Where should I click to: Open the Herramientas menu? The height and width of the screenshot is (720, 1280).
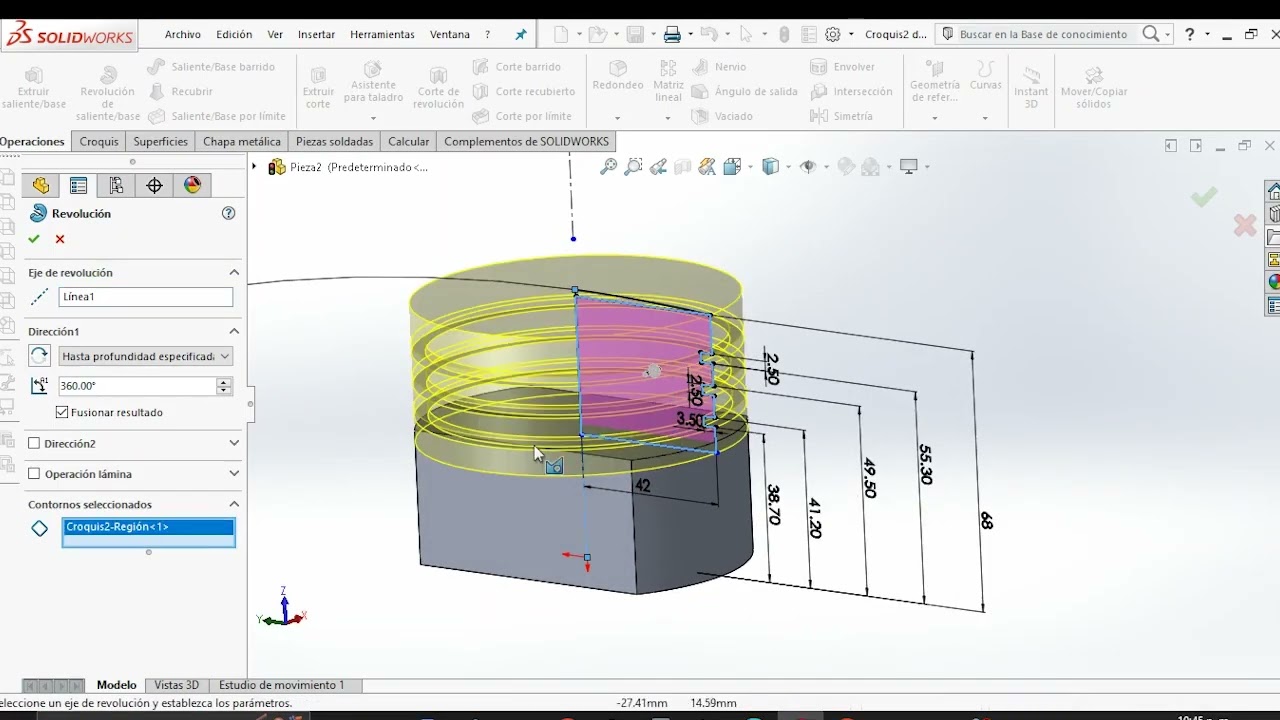382,34
